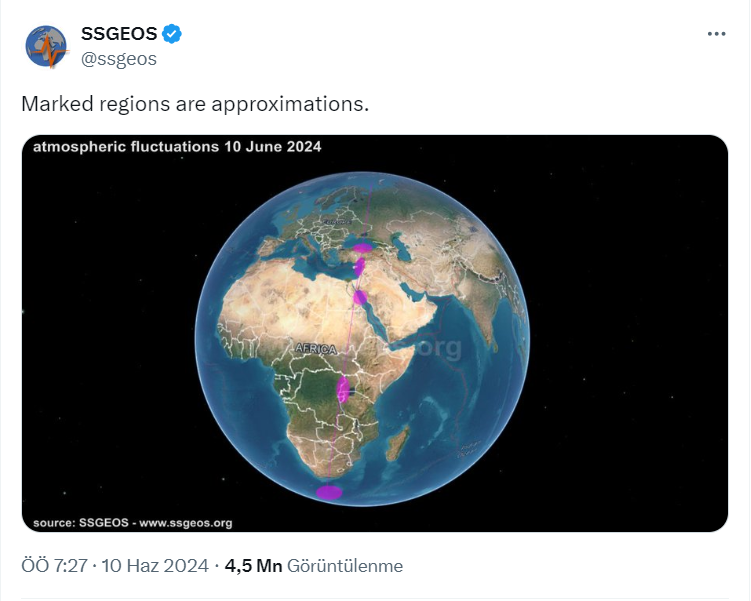Viewport: 751px width, 601px height.
Task: Click the magenta marker below South Africa
Action: point(328,491)
